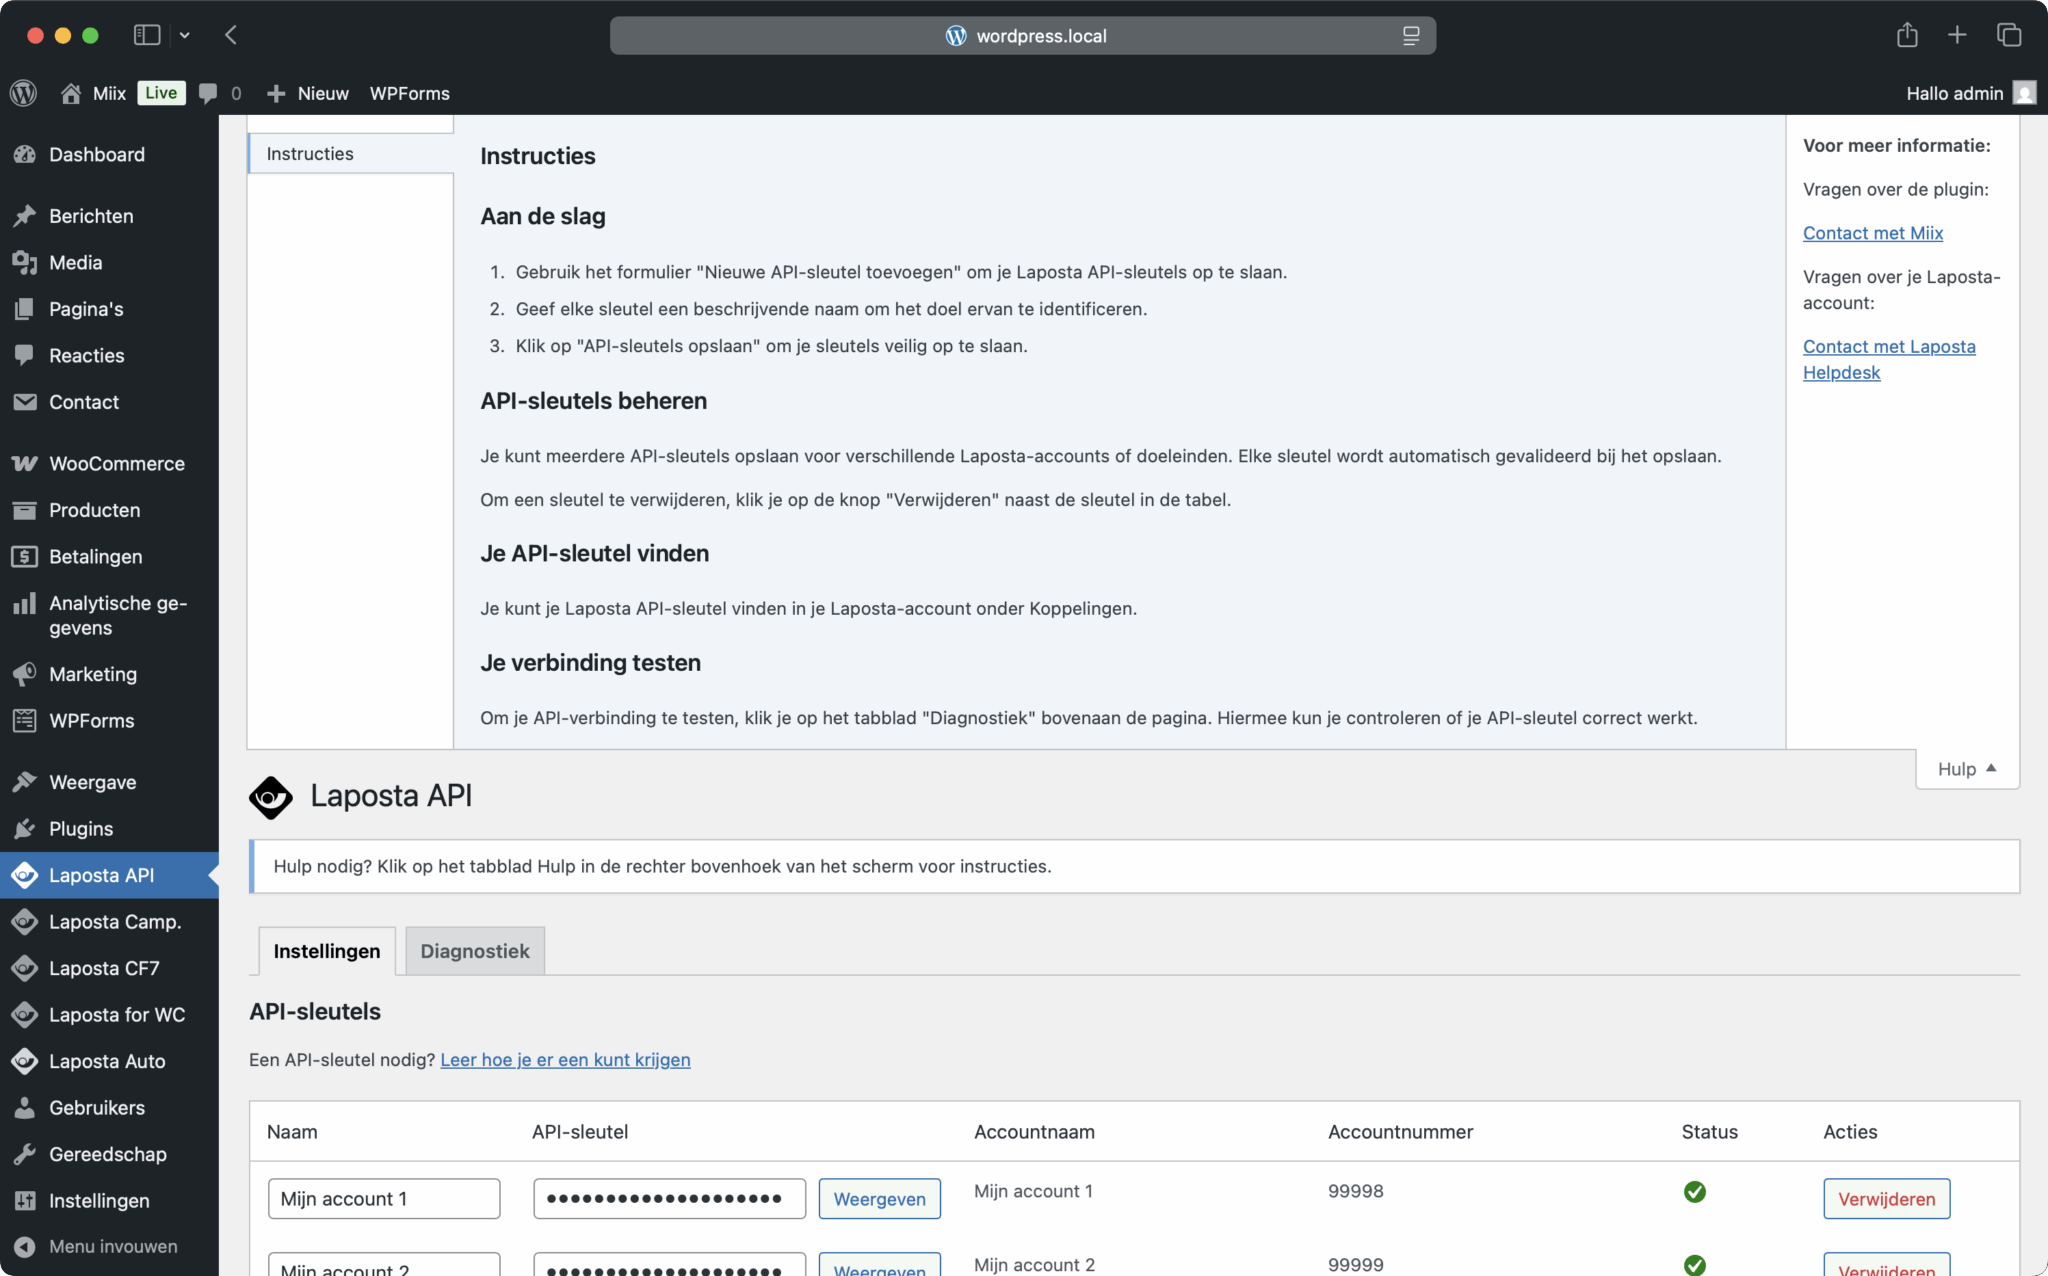Viewport: 2048px width, 1276px height.
Task: Expand the Safari sidebar dropdown chevron
Action: (x=185, y=36)
